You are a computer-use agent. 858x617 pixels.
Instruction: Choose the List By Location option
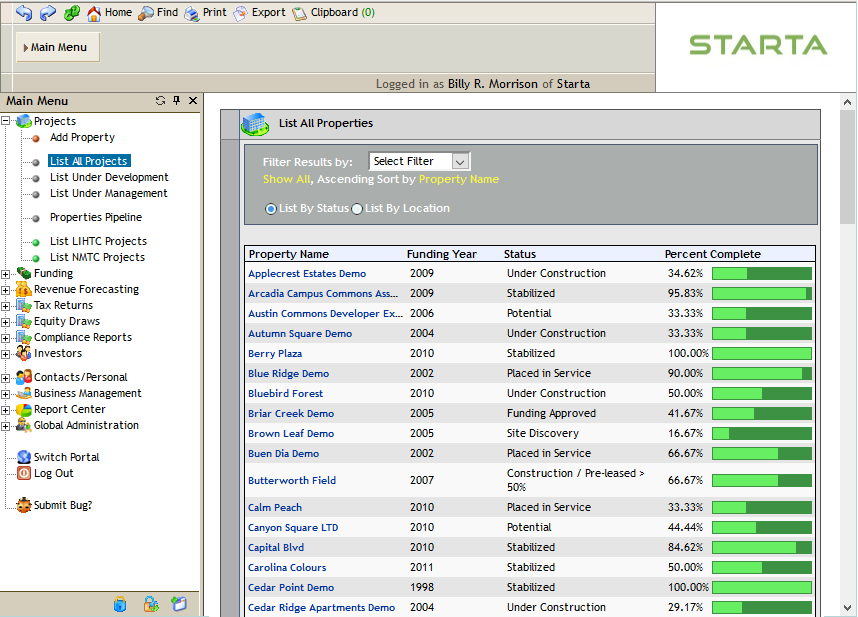pyautogui.click(x=357, y=208)
